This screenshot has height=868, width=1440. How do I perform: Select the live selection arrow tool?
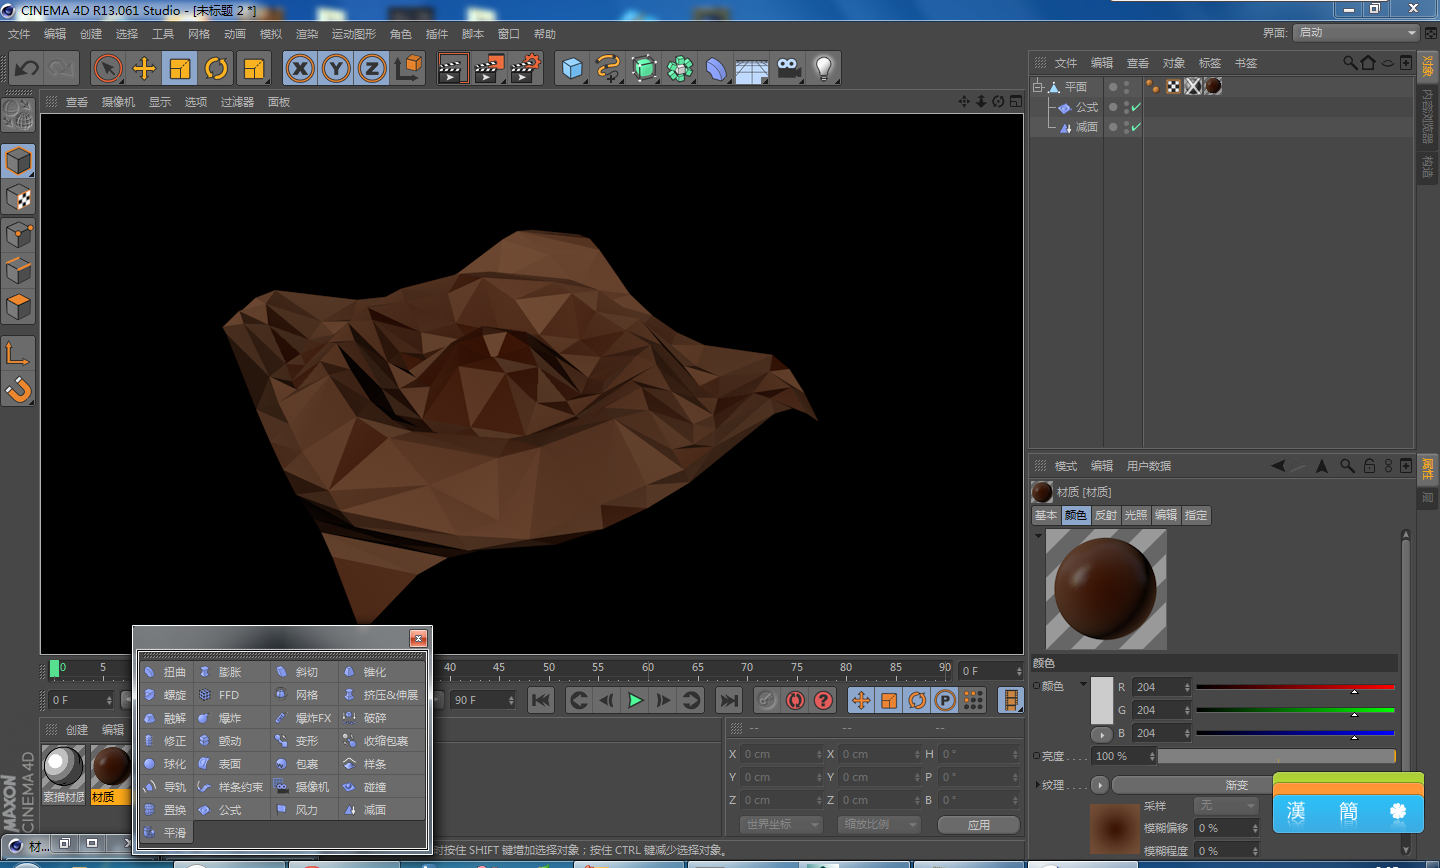pos(108,68)
